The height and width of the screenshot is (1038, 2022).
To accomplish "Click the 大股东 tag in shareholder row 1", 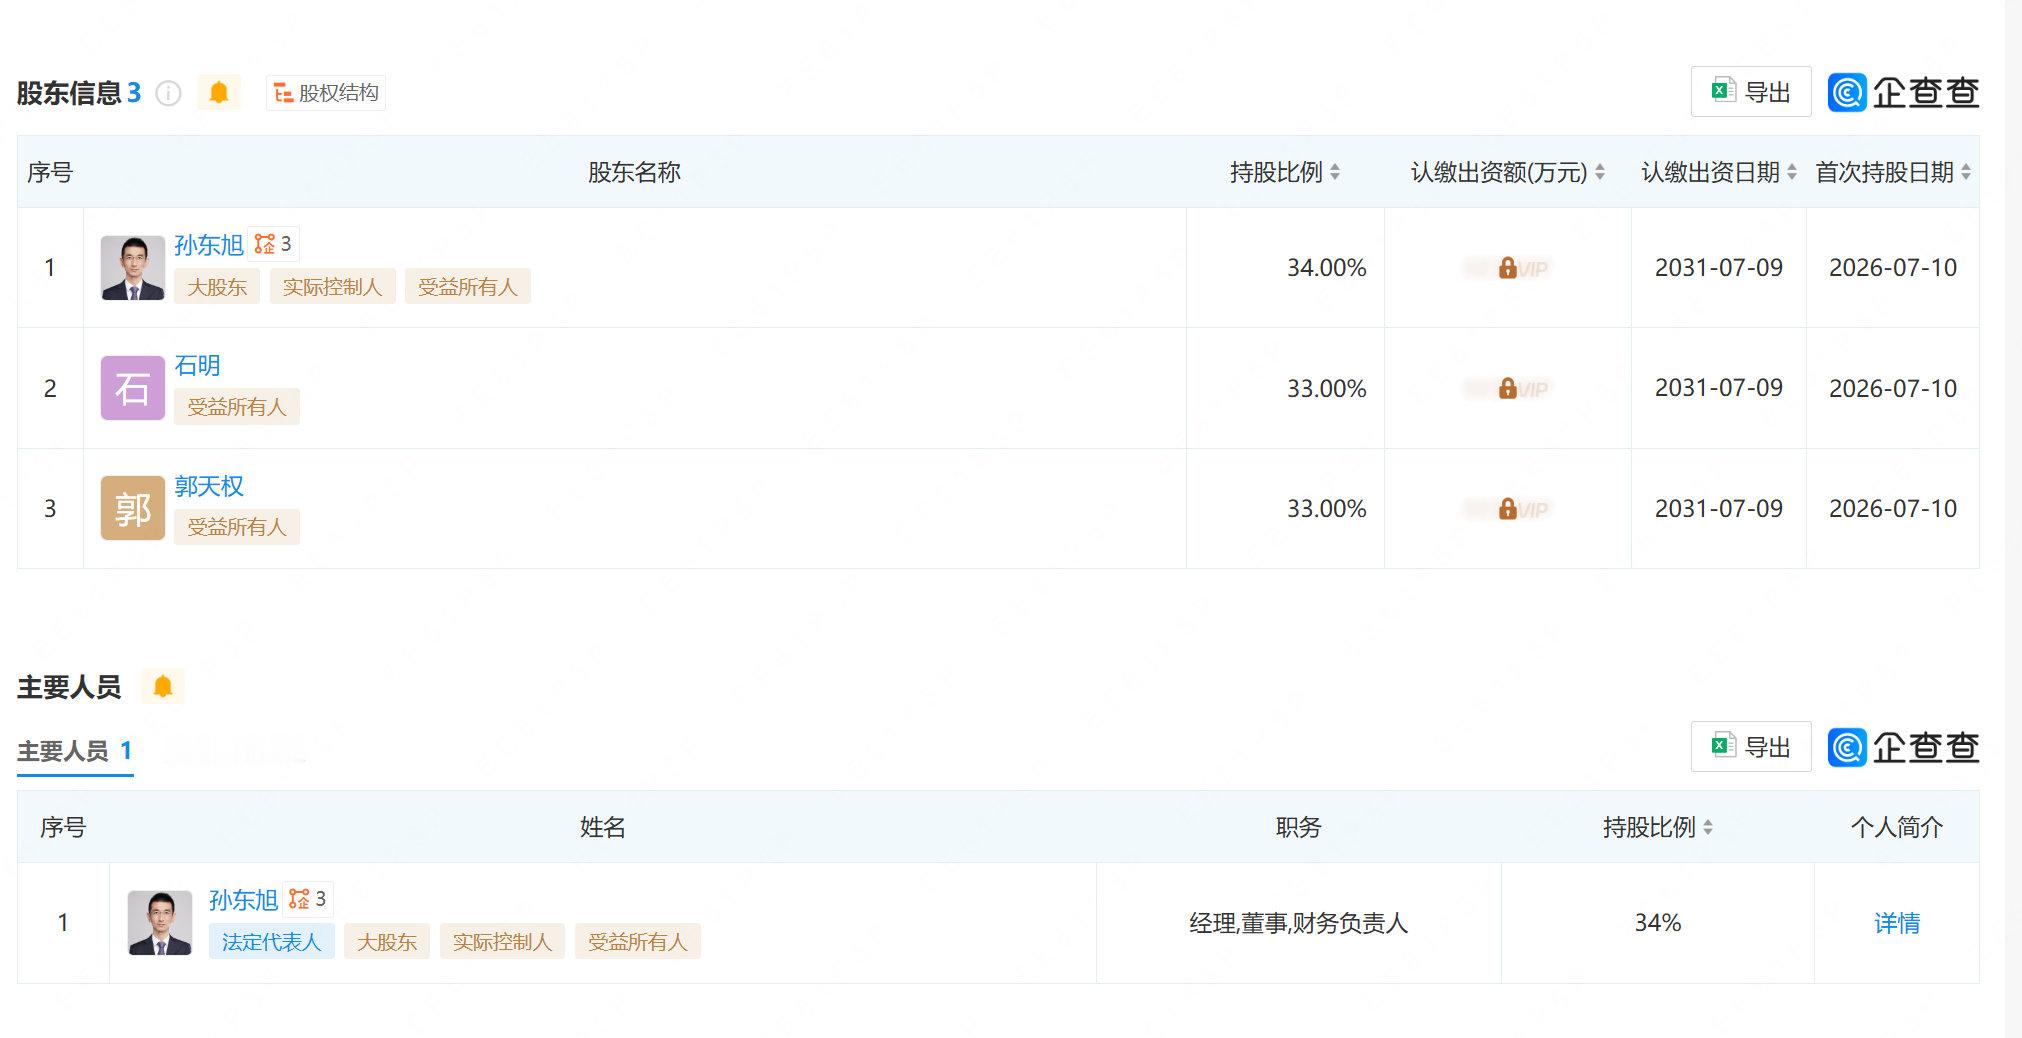I will tap(217, 287).
